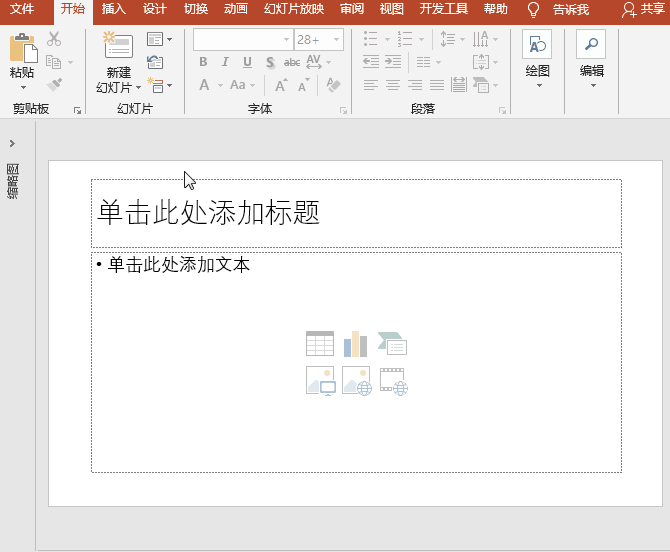Click Convert to SmartArt icon
The width and height of the screenshot is (670, 552).
point(481,85)
